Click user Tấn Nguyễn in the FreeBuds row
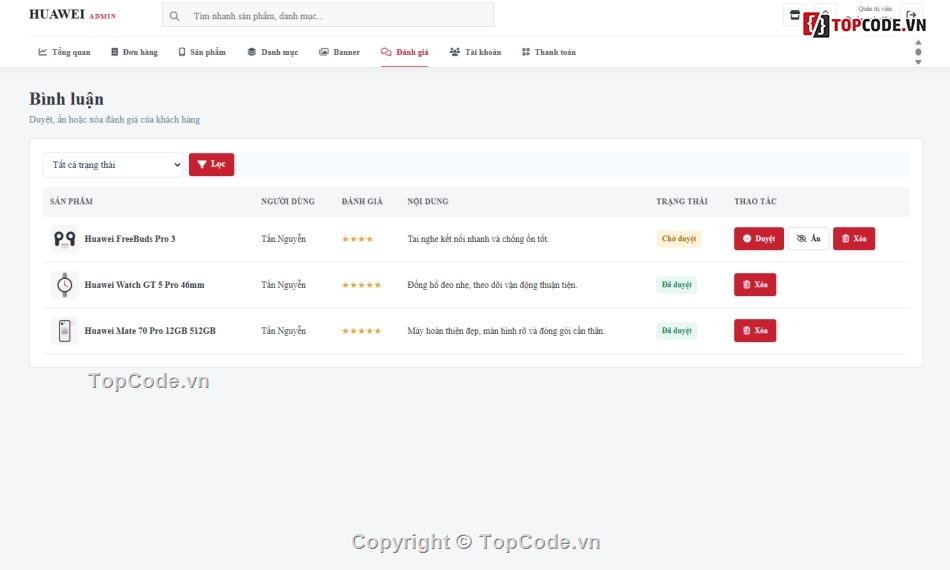 coord(284,239)
